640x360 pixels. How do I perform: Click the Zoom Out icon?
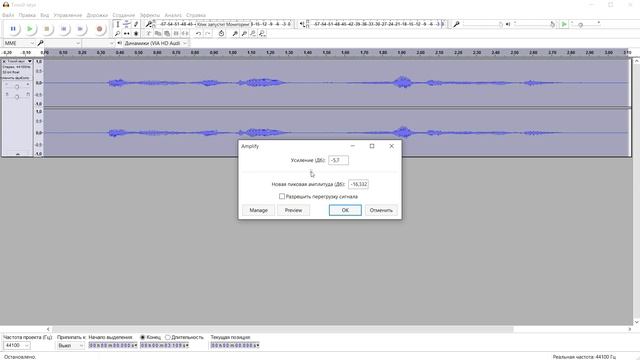pos(244,33)
